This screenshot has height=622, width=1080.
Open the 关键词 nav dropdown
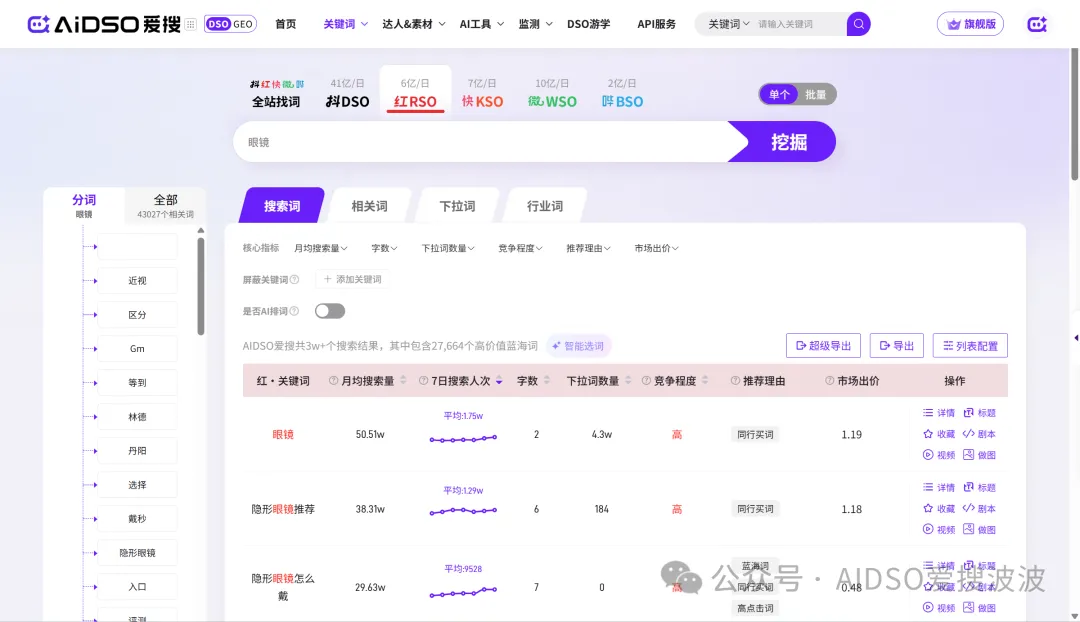click(345, 24)
